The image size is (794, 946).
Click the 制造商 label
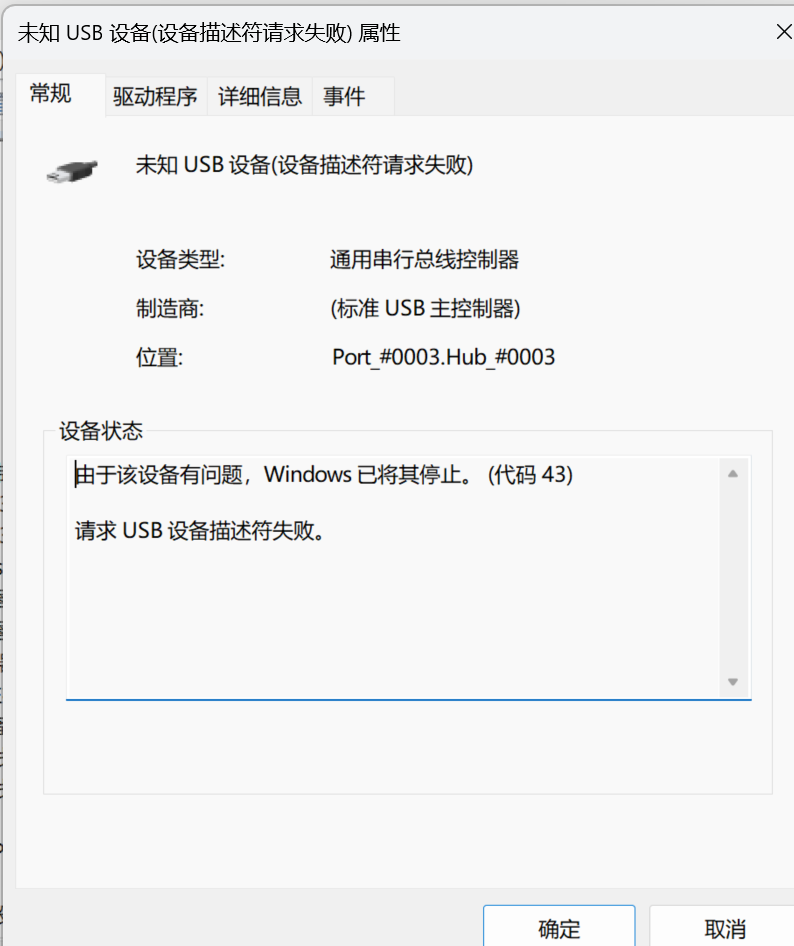[170, 309]
